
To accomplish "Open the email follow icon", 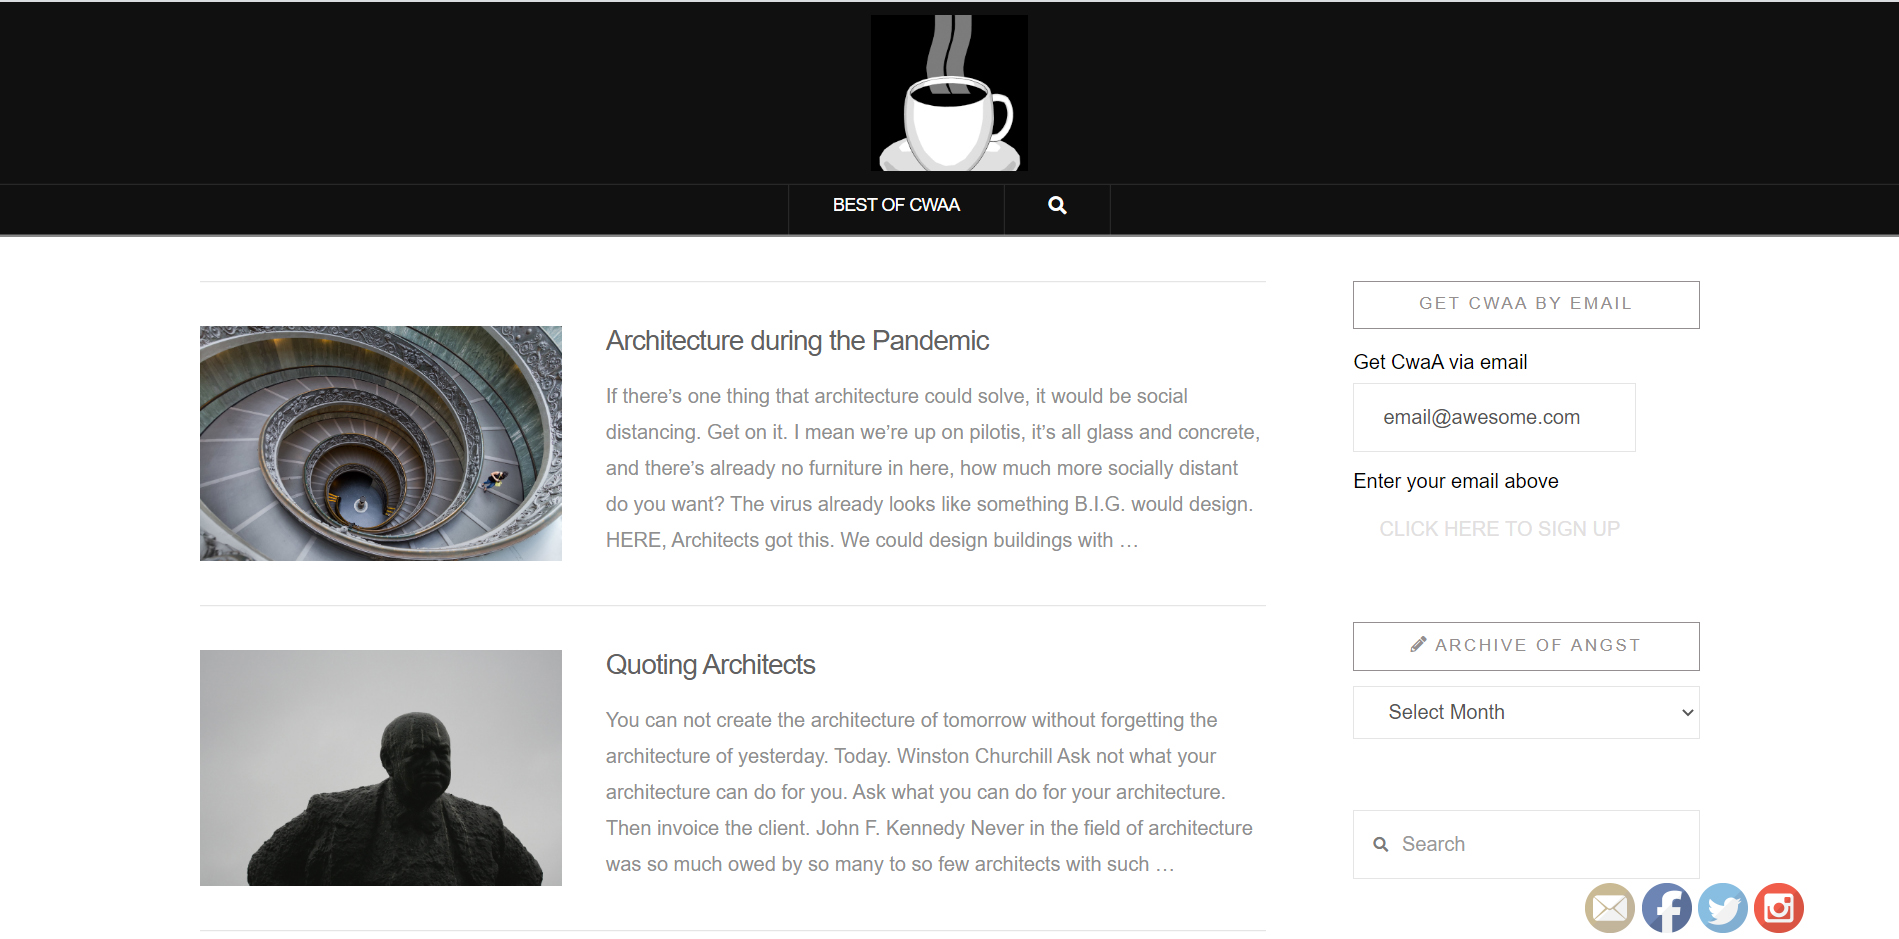I will (1609, 908).
